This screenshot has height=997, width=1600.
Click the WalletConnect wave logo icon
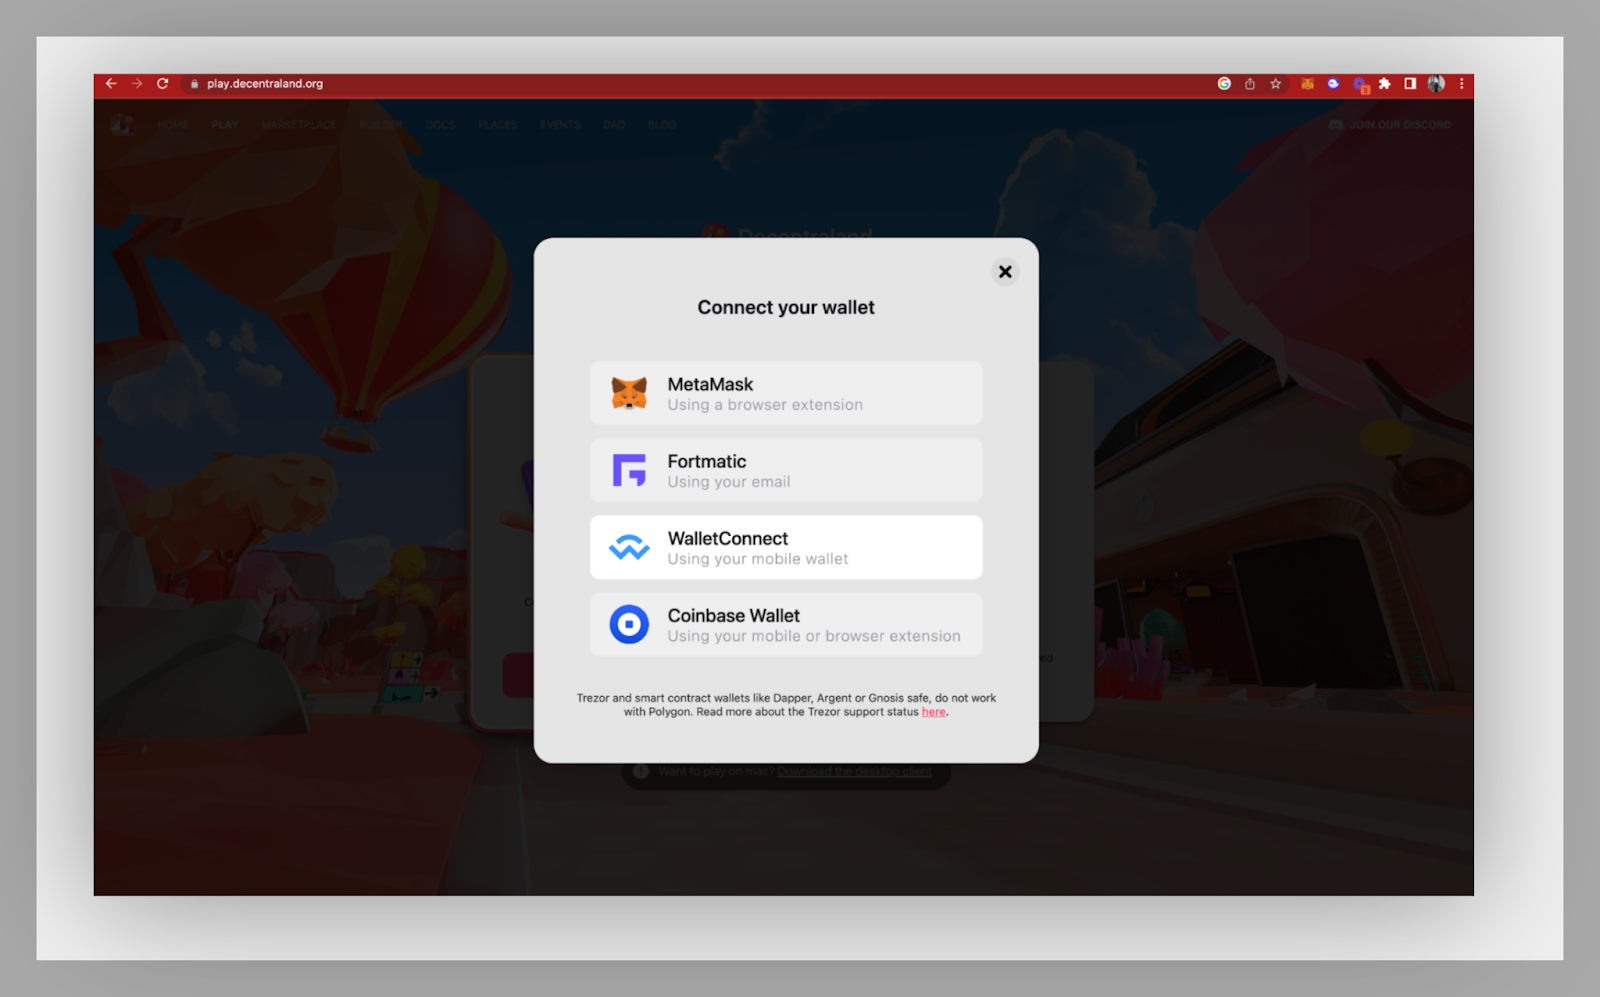(629, 547)
